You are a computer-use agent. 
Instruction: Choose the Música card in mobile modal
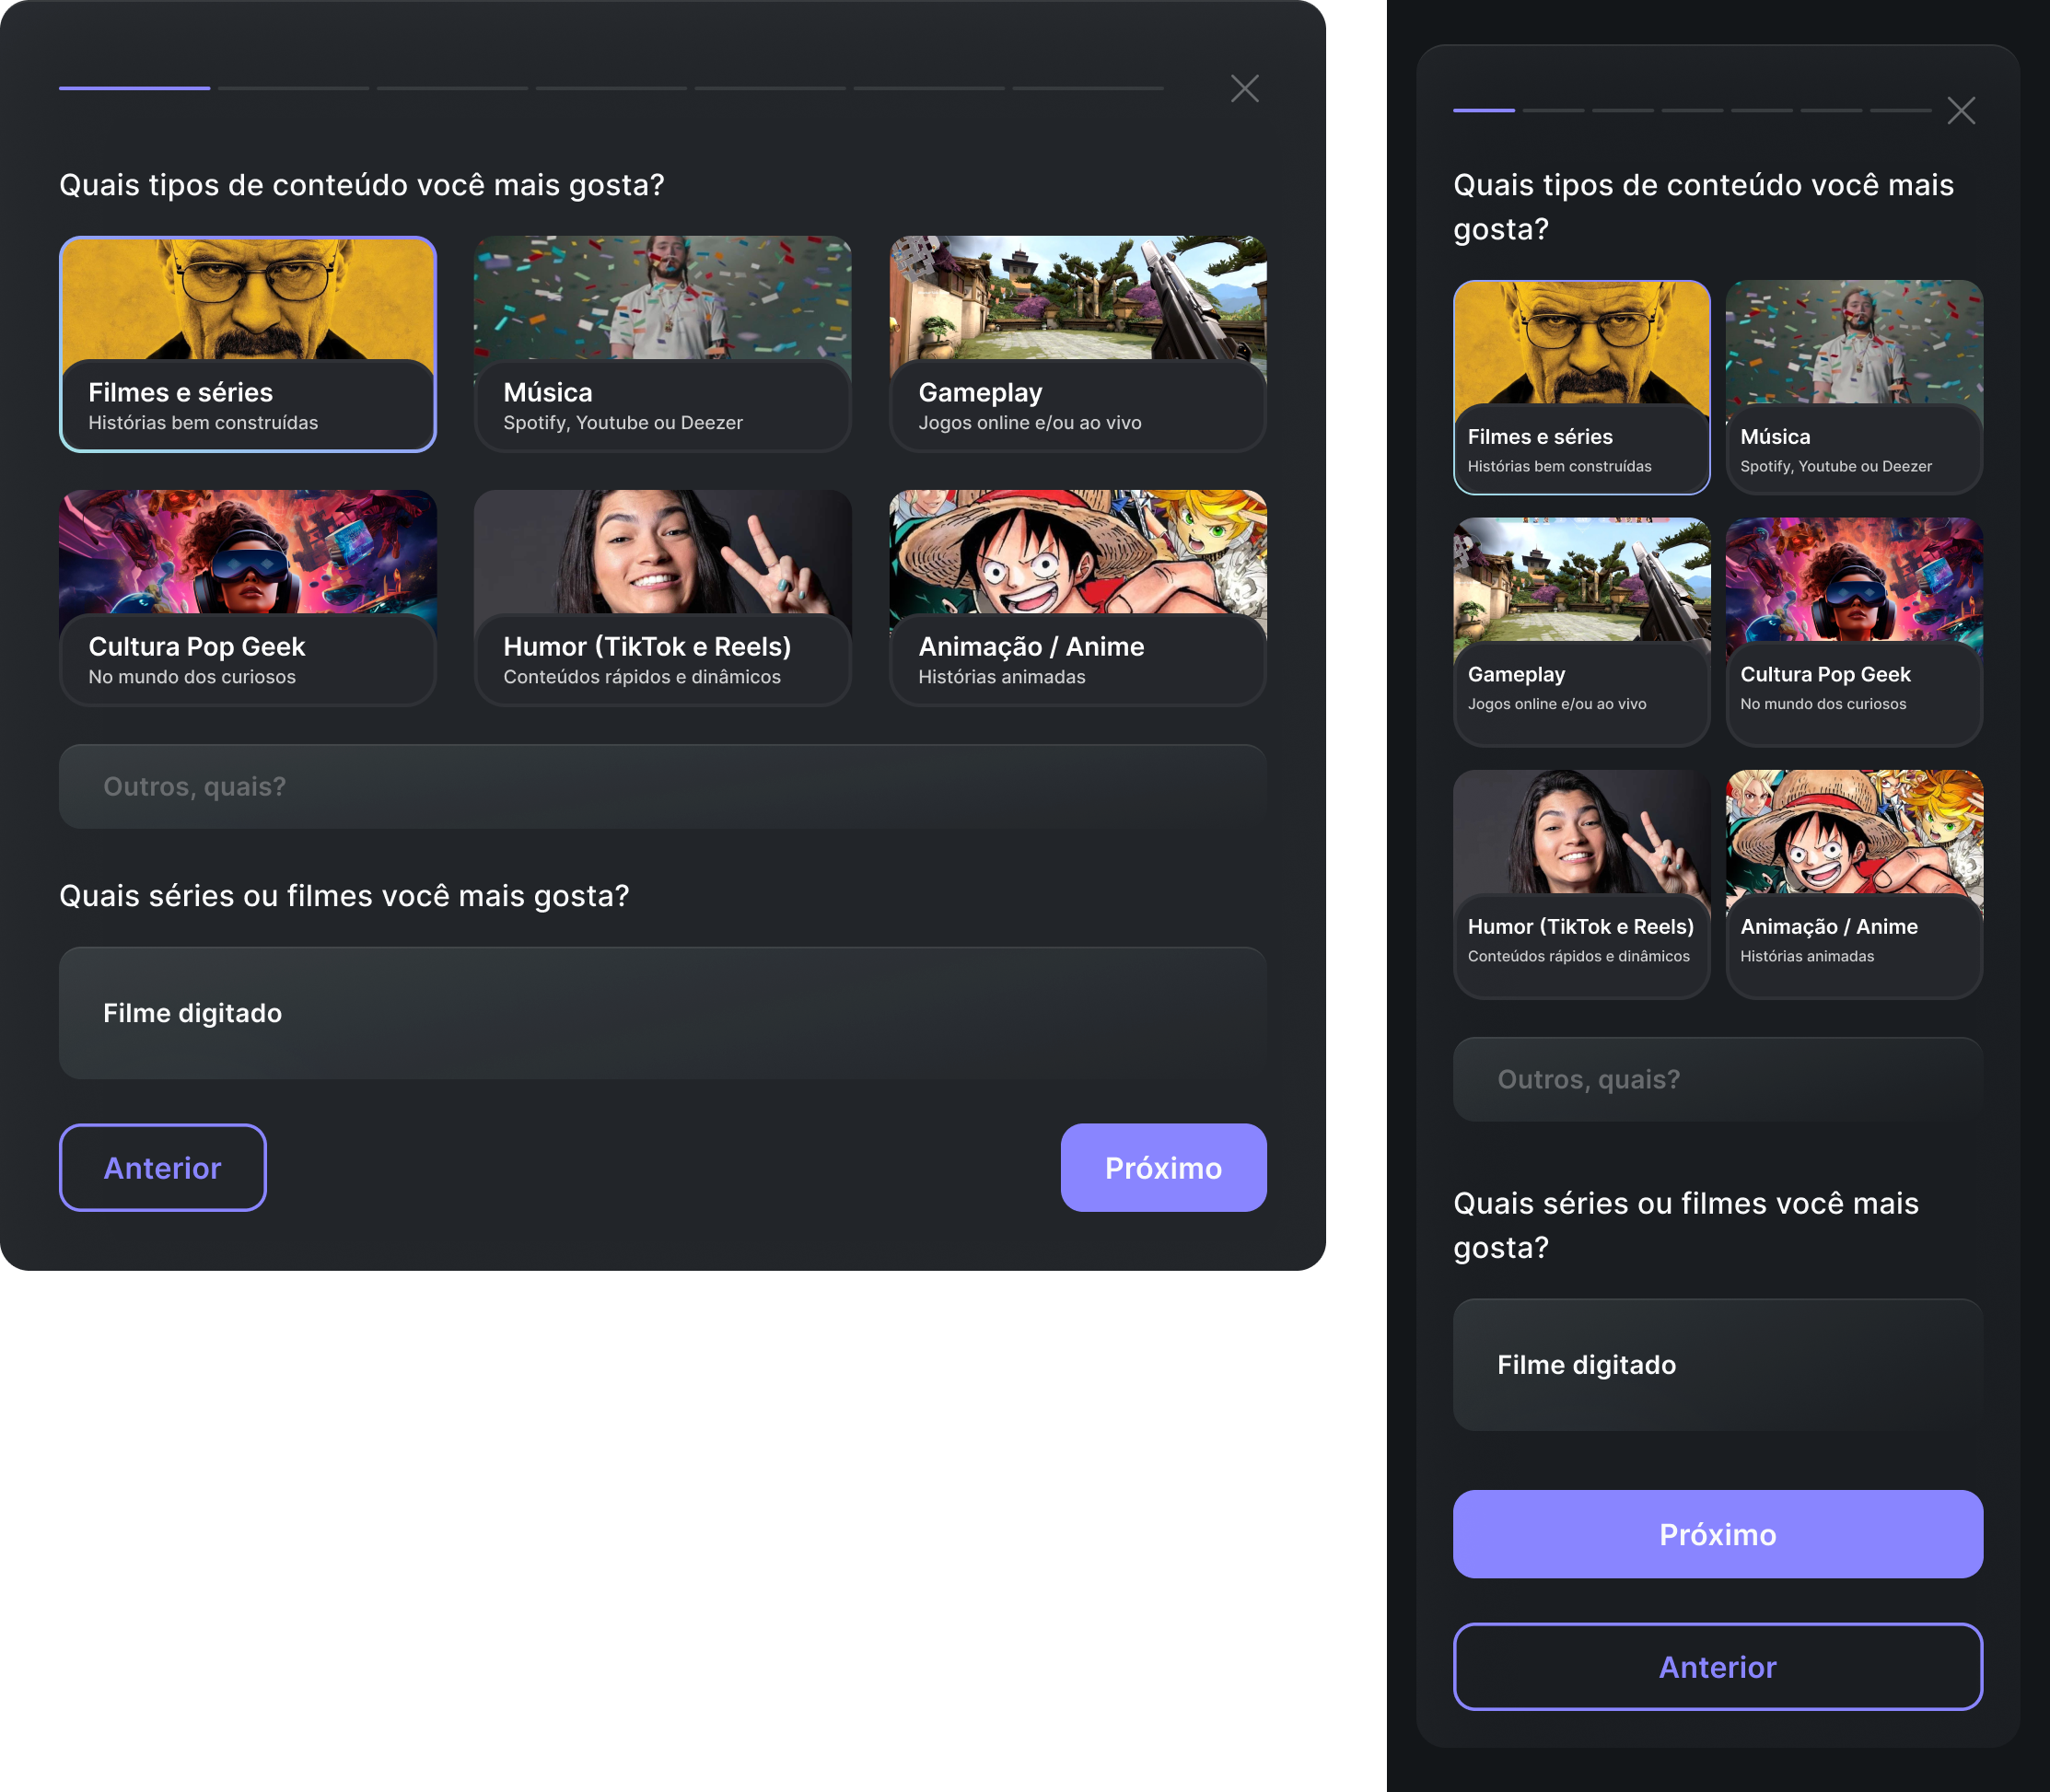[x=1854, y=387]
